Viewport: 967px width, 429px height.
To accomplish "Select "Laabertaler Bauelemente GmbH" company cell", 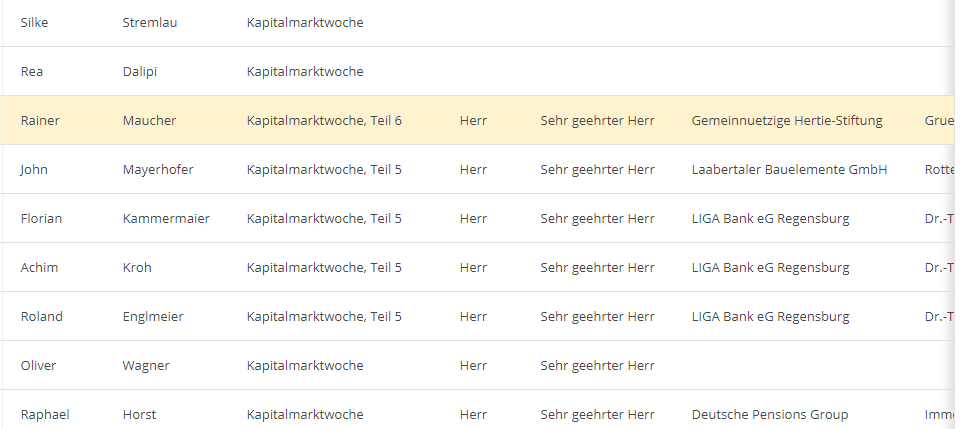I will [x=789, y=170].
